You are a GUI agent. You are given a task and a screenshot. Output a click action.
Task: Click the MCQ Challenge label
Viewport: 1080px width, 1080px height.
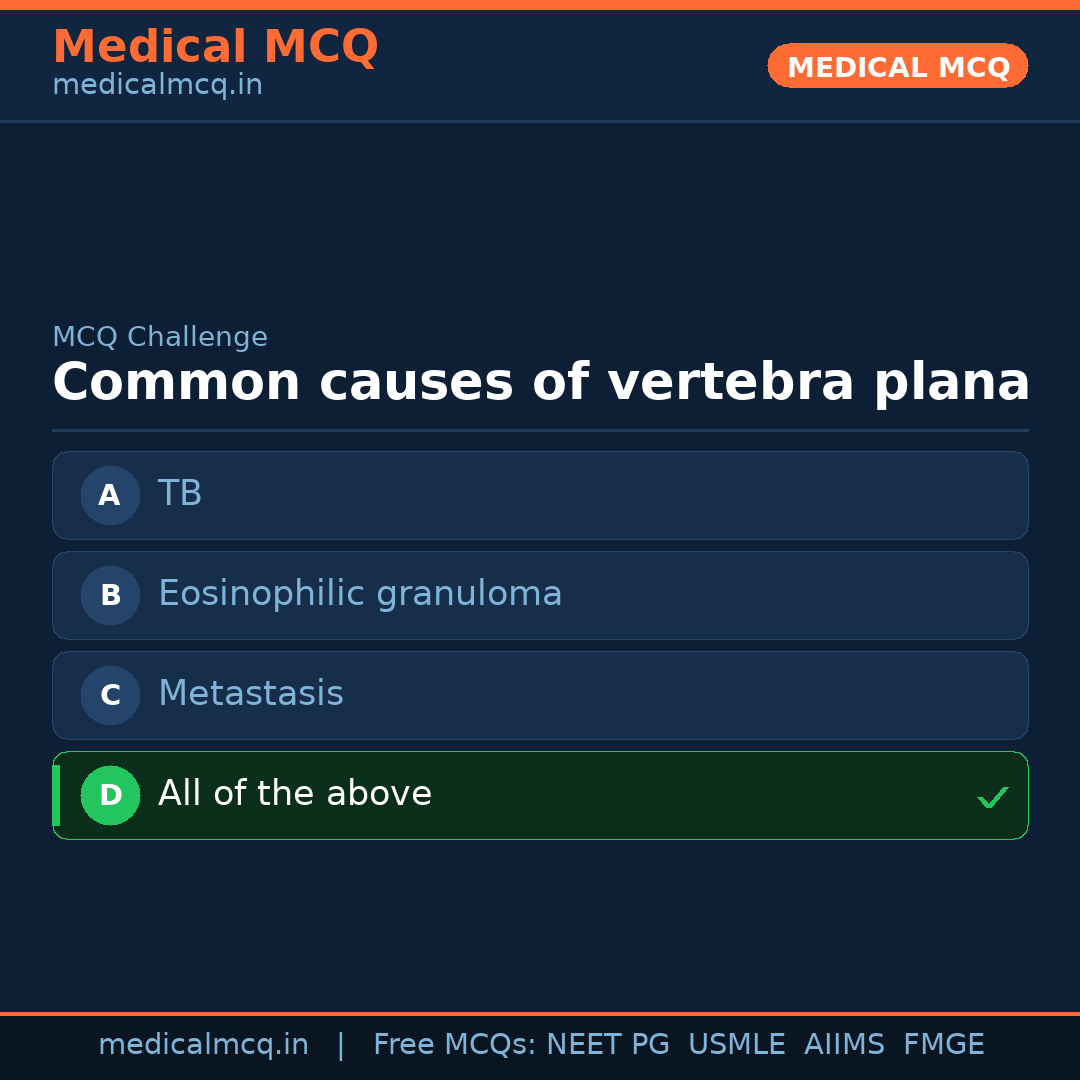(x=160, y=338)
